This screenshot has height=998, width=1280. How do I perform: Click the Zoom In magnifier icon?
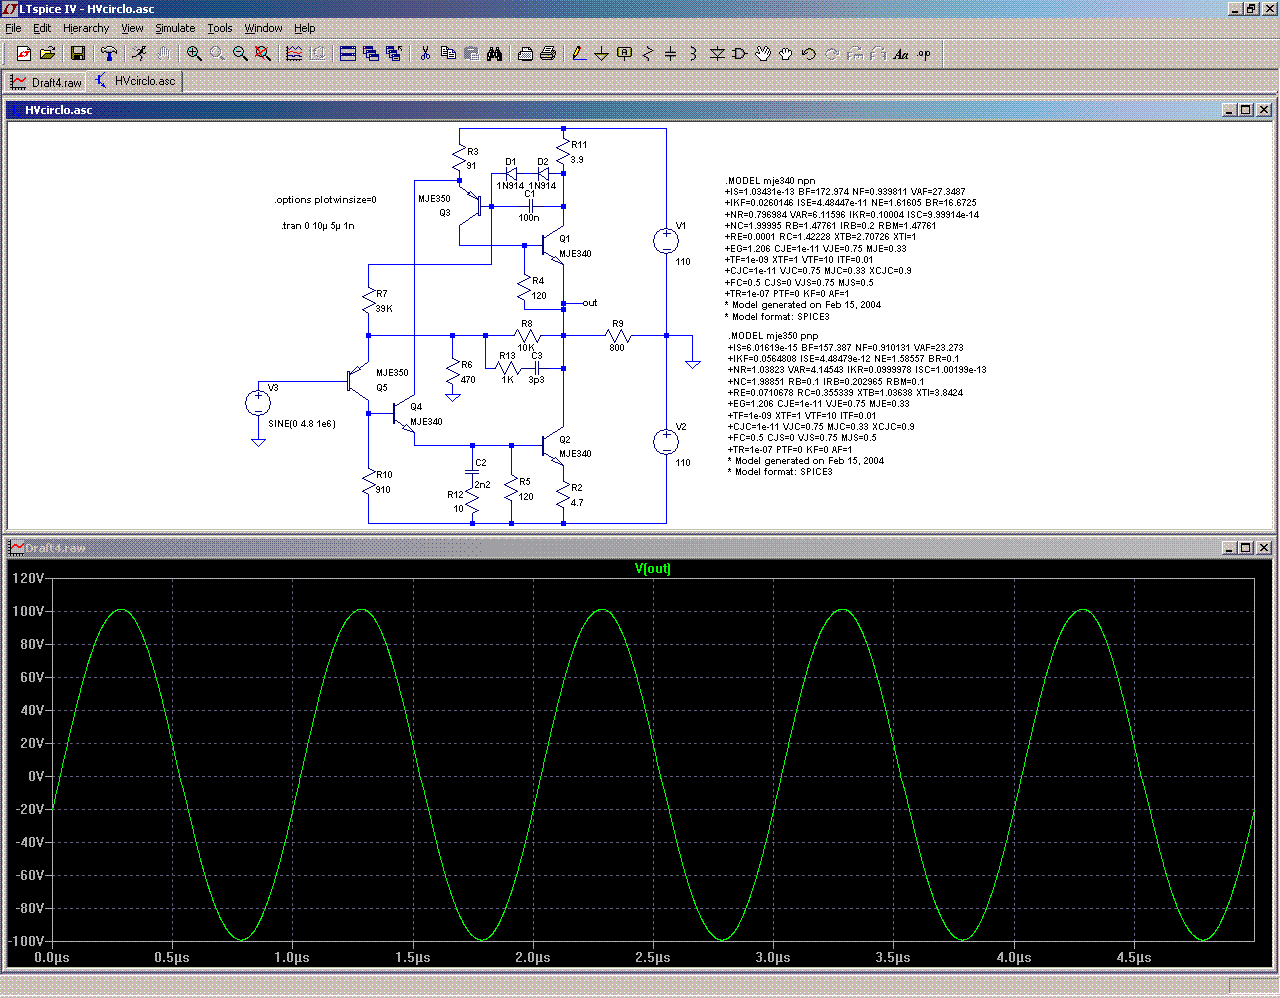pos(194,54)
